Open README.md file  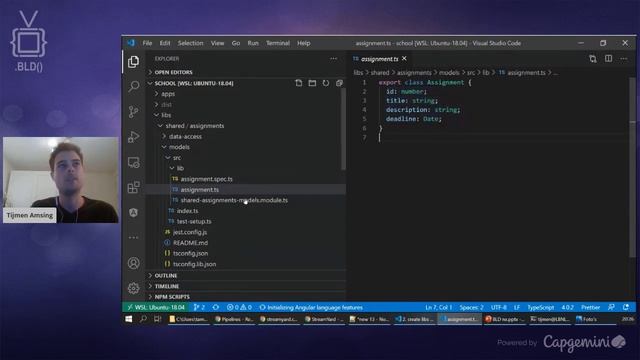[246, 242]
